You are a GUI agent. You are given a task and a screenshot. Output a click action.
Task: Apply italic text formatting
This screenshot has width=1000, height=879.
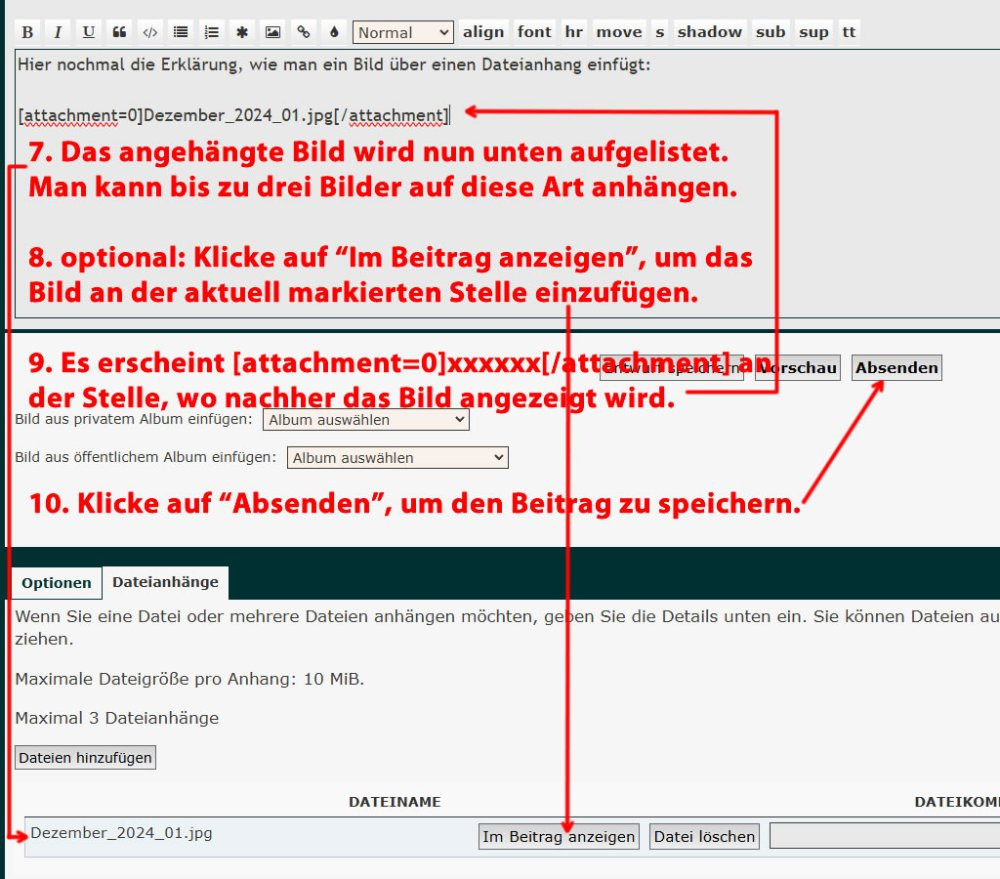pyautogui.click(x=58, y=32)
